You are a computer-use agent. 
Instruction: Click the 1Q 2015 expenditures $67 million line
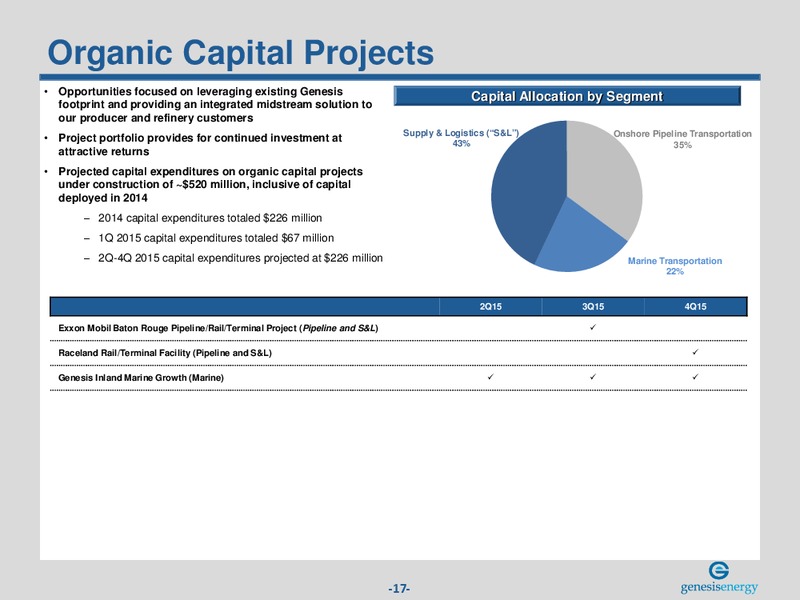[x=216, y=238]
